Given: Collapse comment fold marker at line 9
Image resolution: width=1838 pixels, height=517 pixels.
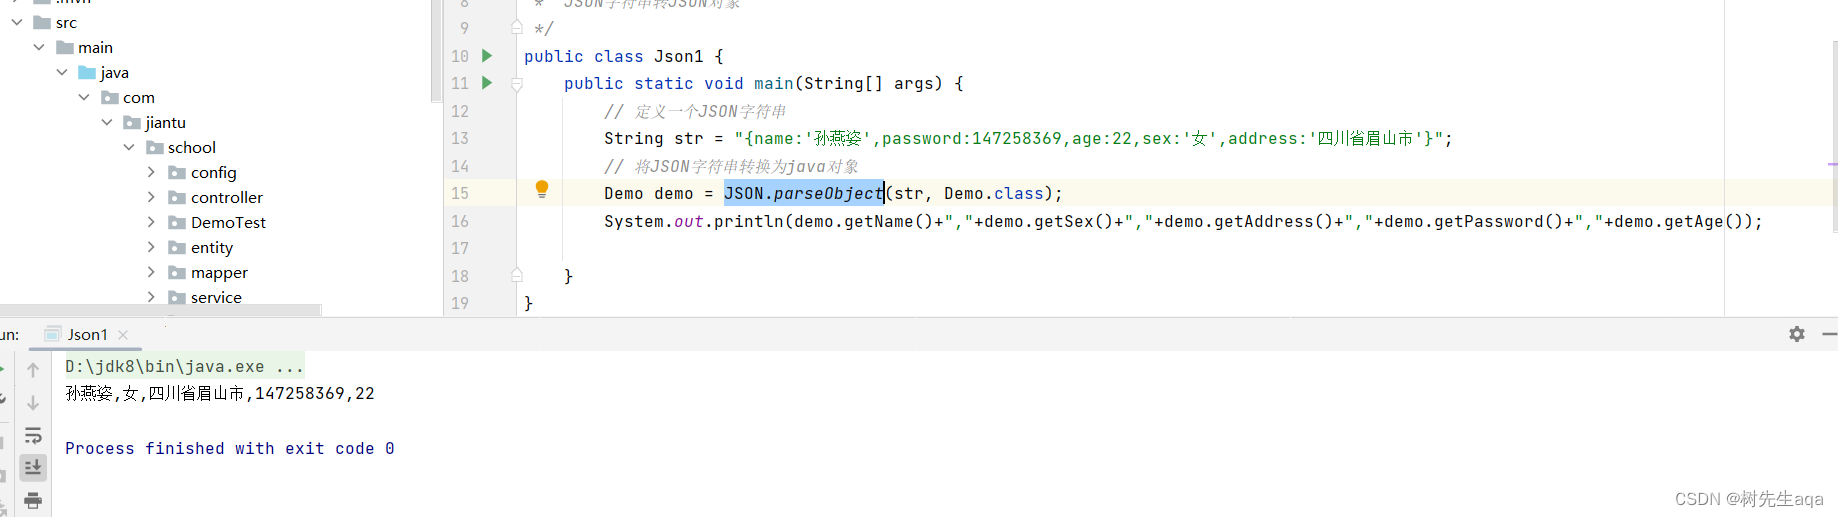Looking at the screenshot, I should 517,28.
